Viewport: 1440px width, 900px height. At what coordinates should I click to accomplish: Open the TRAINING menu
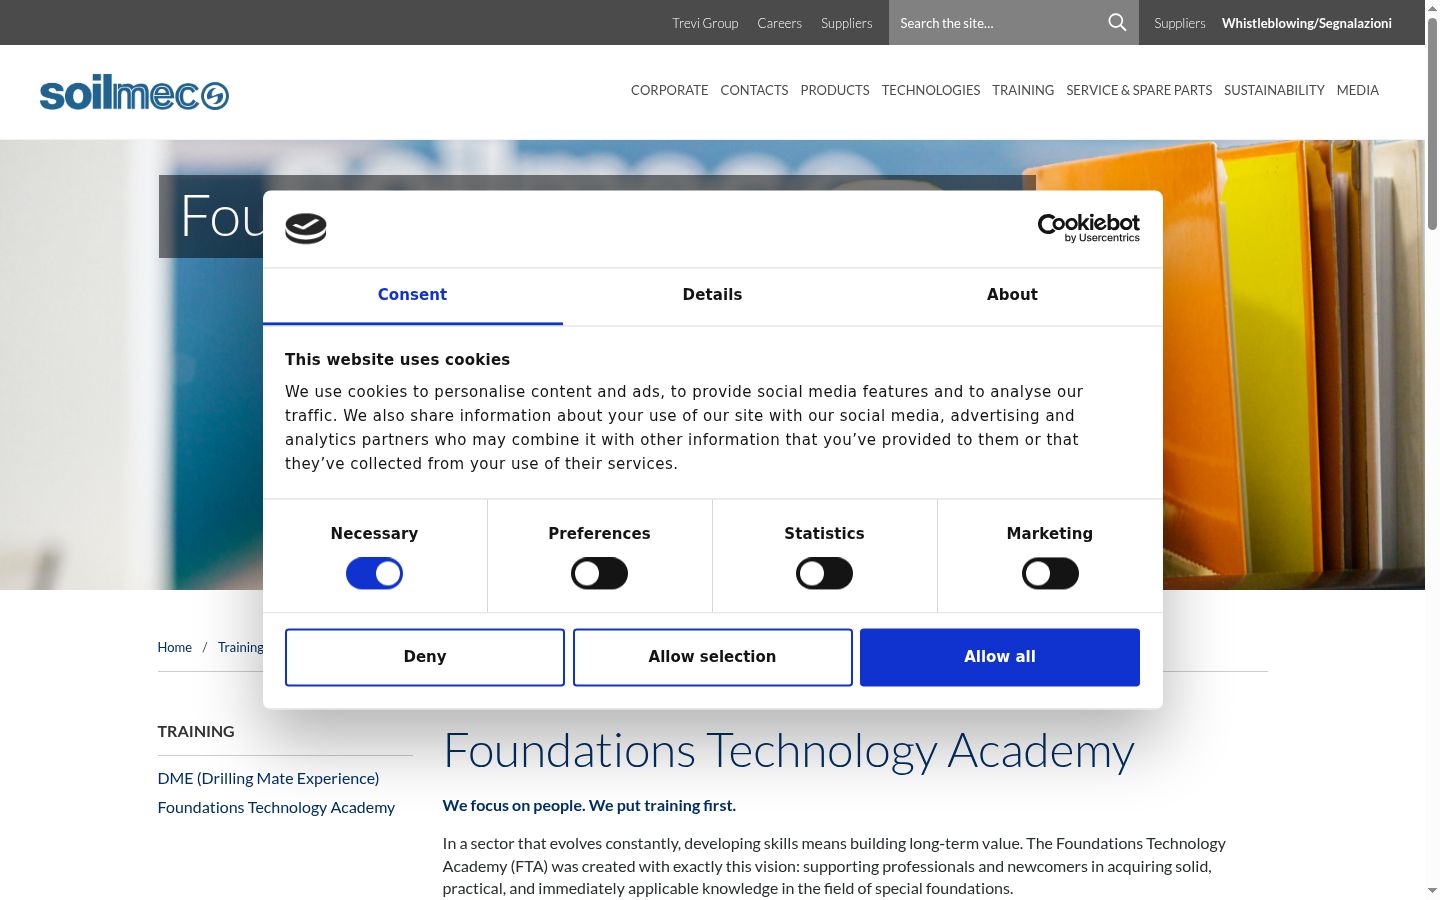click(x=1023, y=90)
